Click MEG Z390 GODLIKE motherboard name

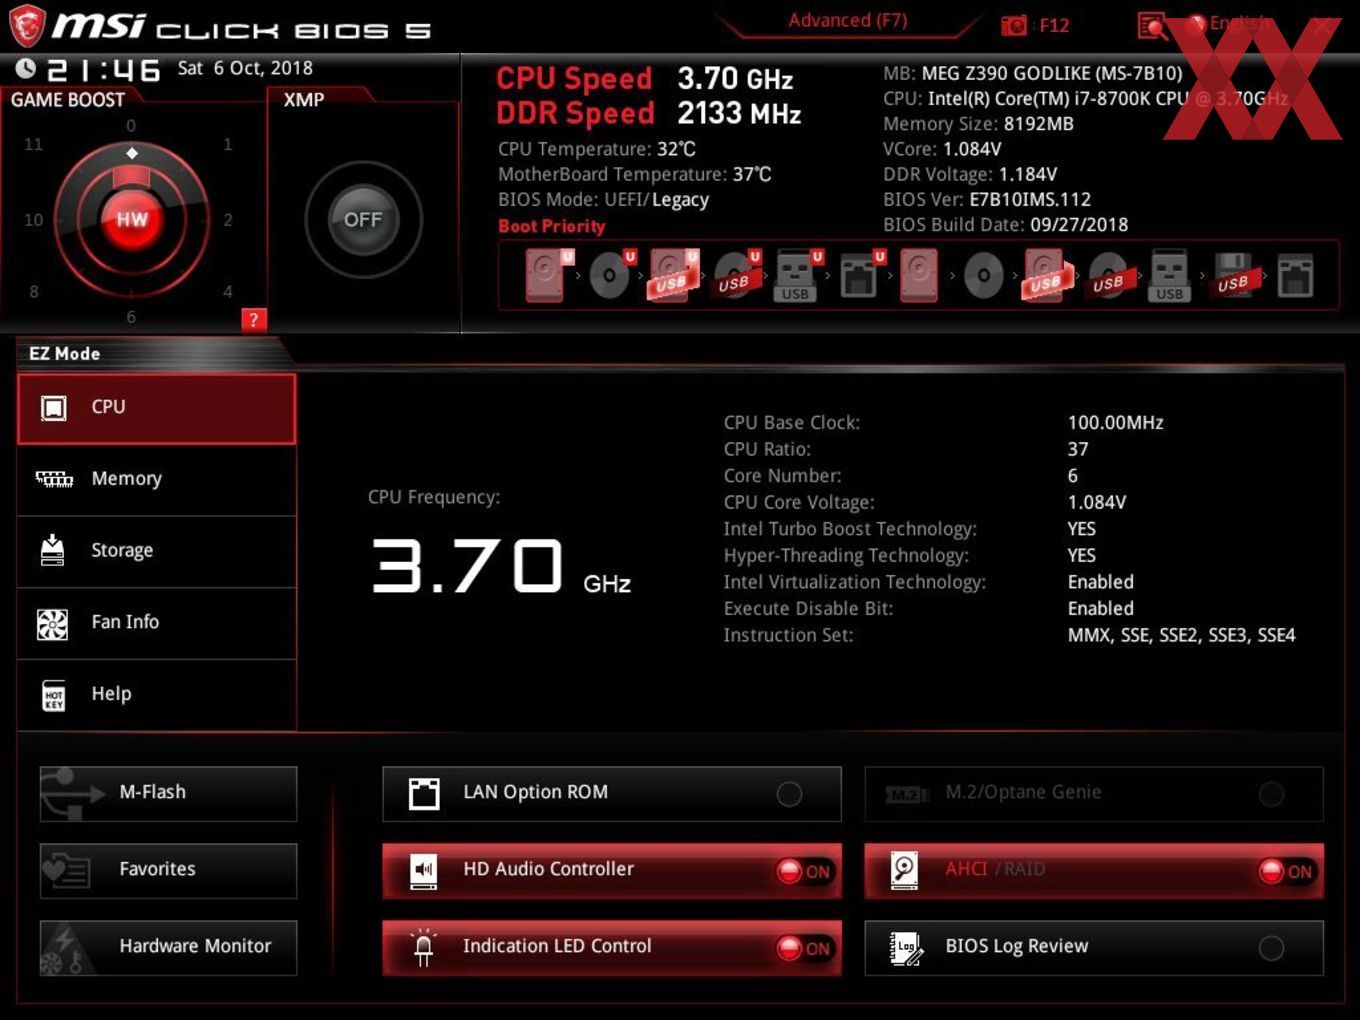1052,73
